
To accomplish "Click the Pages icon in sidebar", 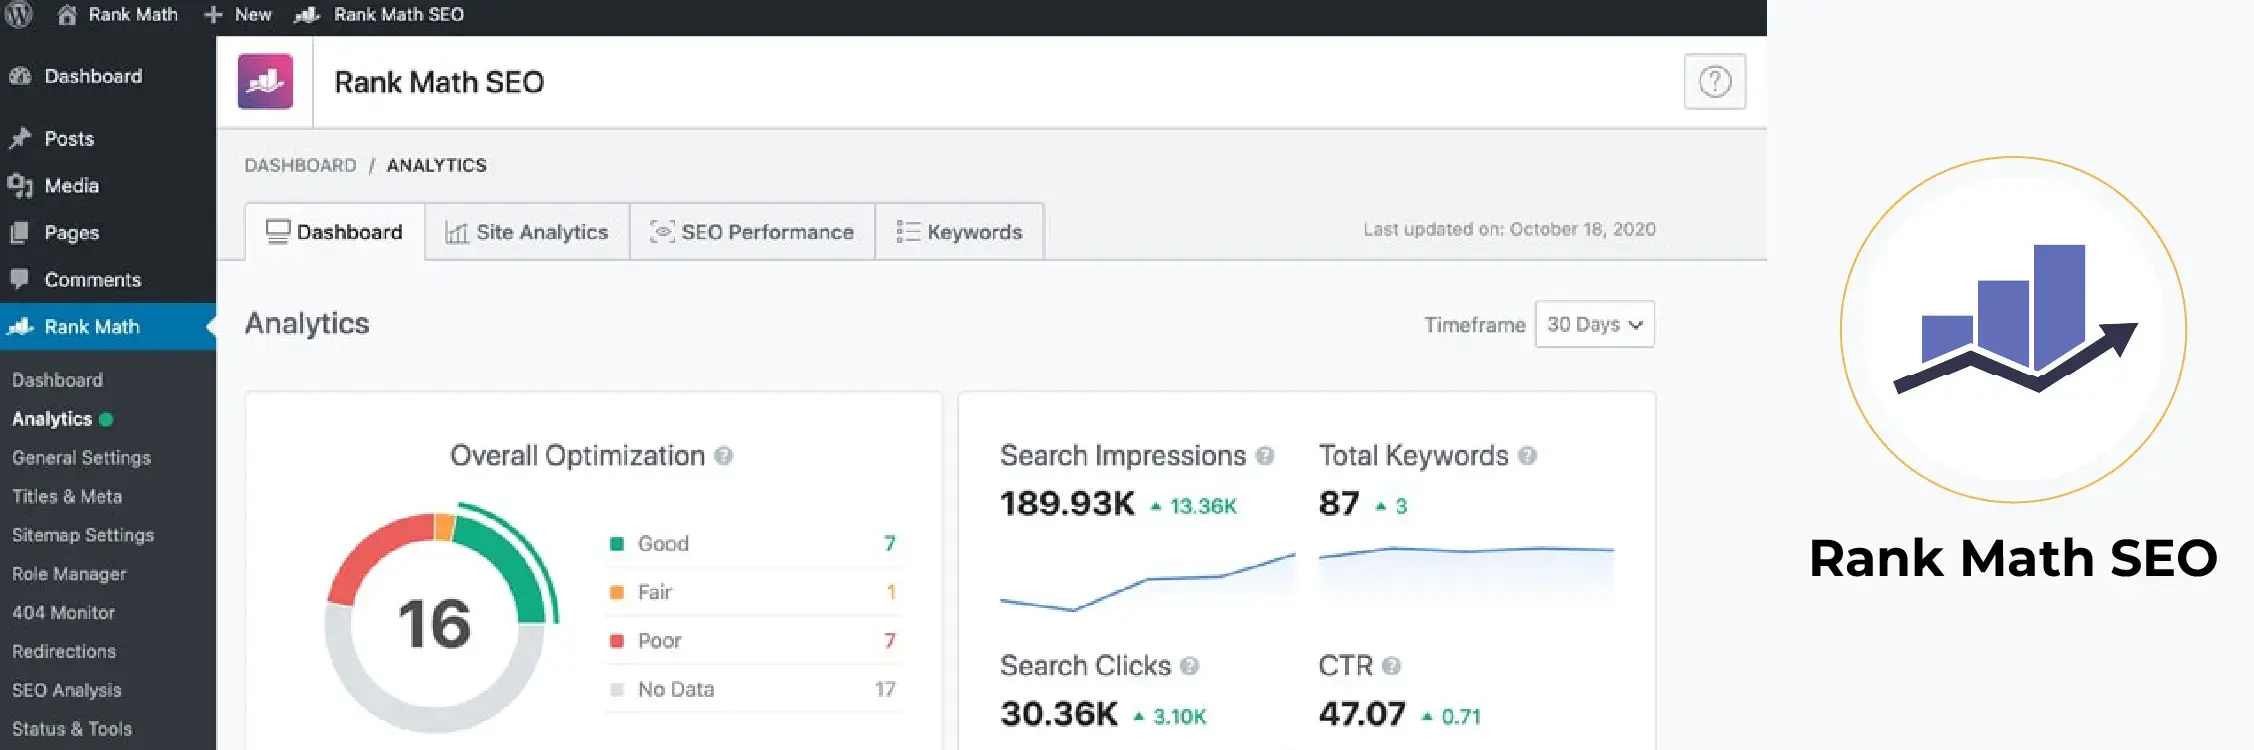I will [19, 233].
